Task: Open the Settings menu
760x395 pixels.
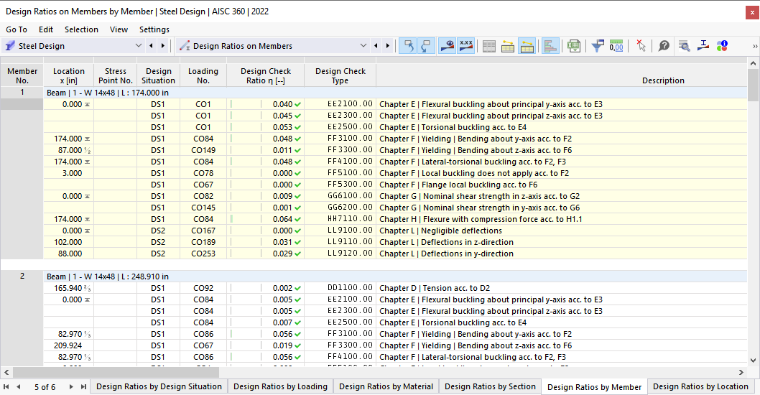Action: point(154,30)
